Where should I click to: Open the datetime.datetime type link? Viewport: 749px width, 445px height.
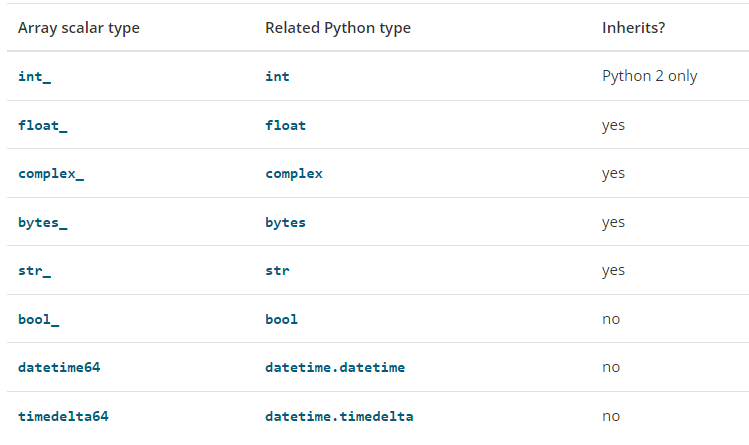click(x=334, y=367)
